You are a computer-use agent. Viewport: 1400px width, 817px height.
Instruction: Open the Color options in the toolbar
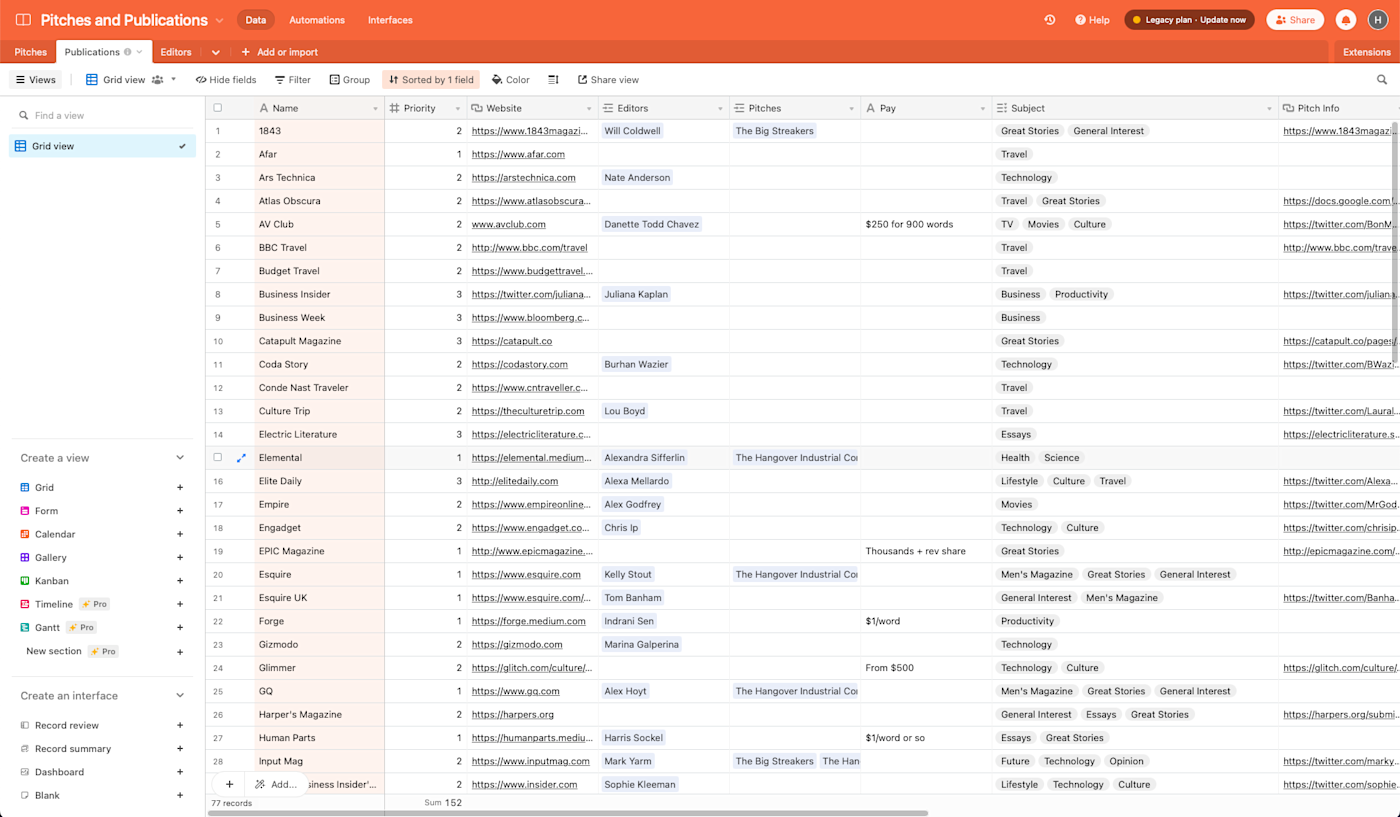pyautogui.click(x=510, y=80)
